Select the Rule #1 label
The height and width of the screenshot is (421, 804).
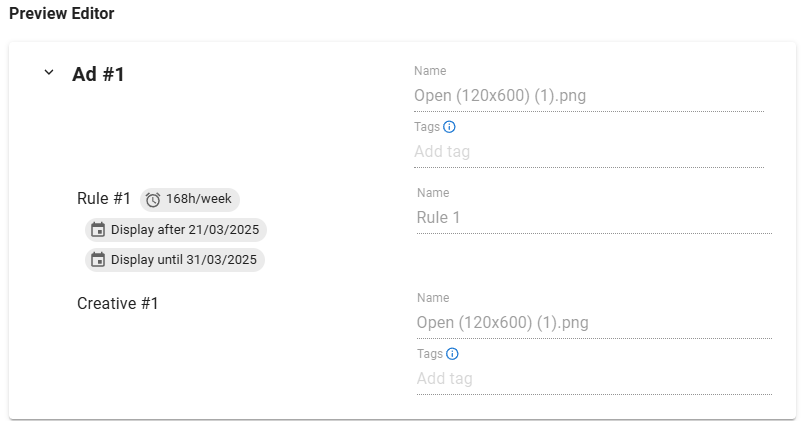pos(104,198)
